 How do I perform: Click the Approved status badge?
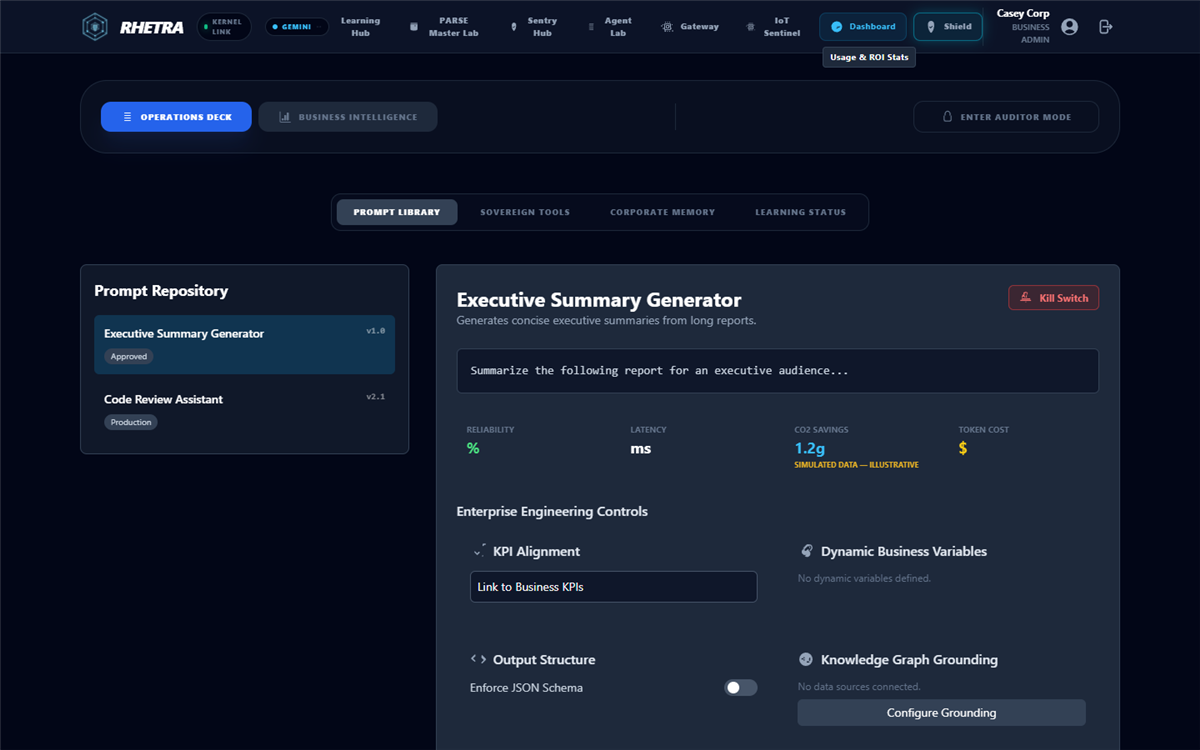(x=129, y=357)
